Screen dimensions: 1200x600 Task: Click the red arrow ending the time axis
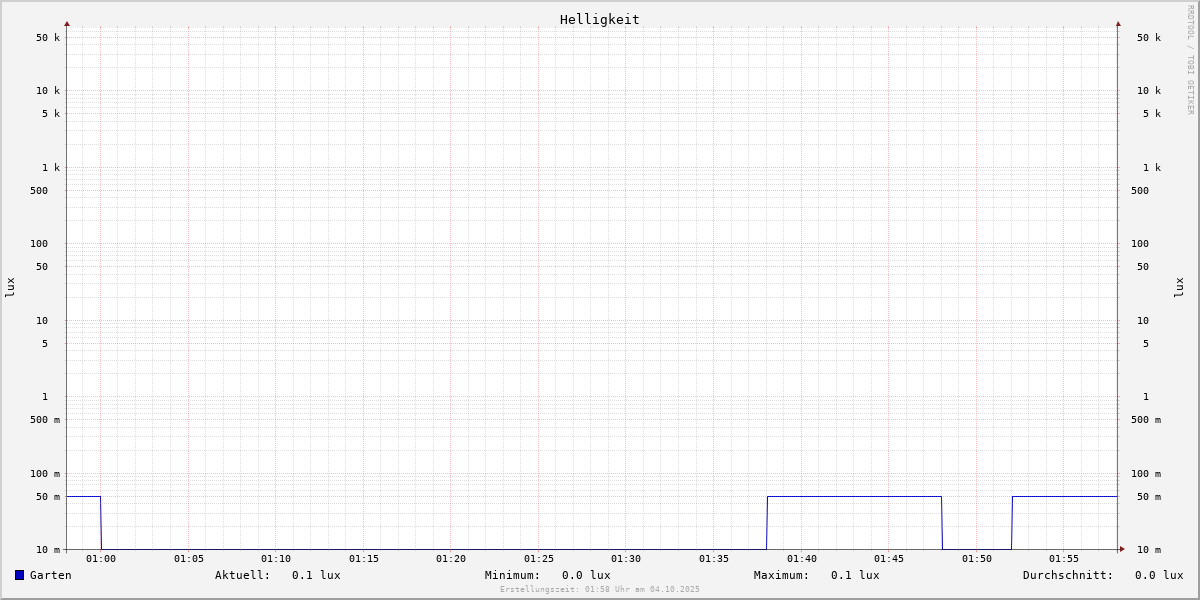pyautogui.click(x=1122, y=549)
